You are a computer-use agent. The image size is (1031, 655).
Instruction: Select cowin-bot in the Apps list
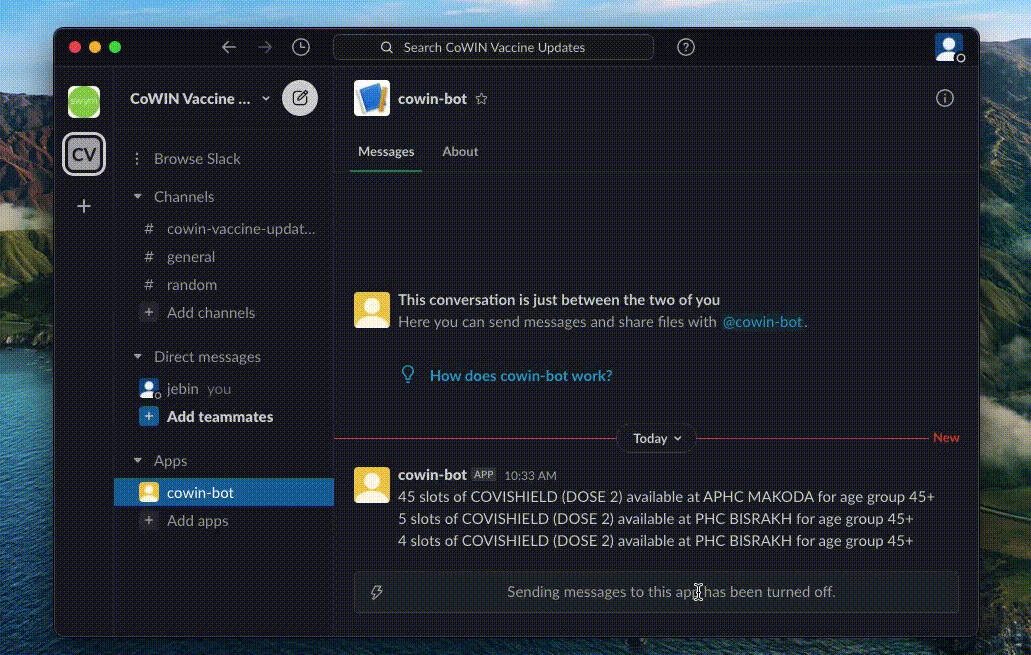point(224,492)
